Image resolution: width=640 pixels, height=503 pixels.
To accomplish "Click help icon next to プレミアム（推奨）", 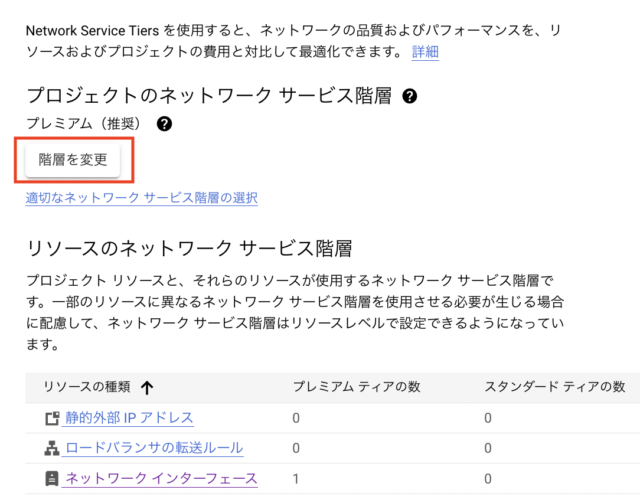I will [x=164, y=123].
